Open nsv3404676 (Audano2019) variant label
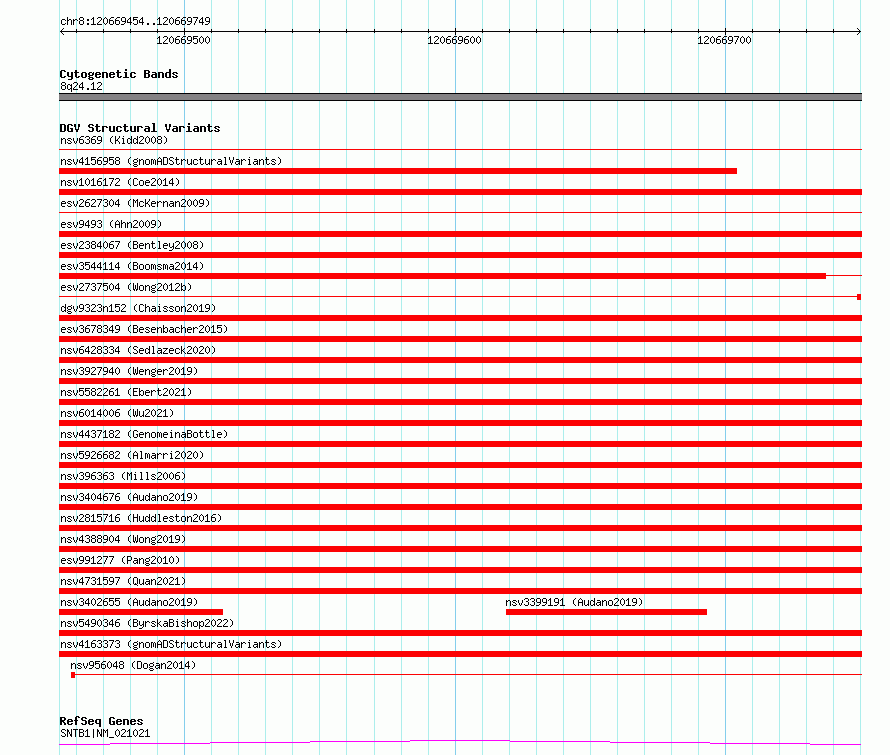Screen dimensions: 890x755 (129, 497)
